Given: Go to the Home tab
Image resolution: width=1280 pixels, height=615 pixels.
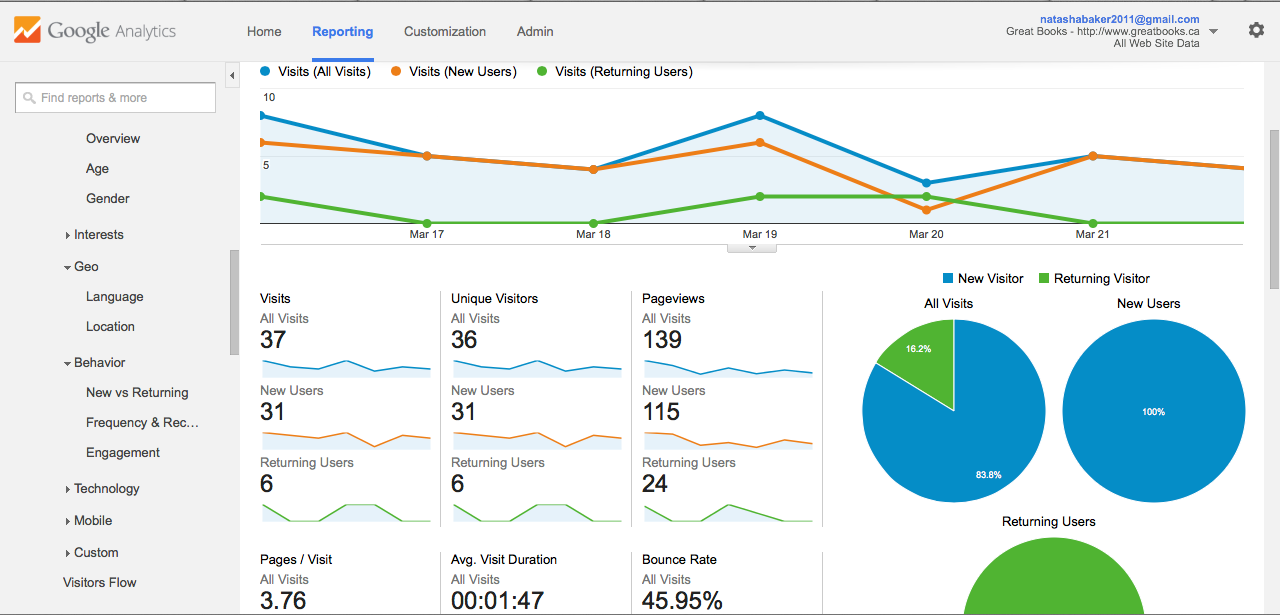Looking at the screenshot, I should (264, 32).
